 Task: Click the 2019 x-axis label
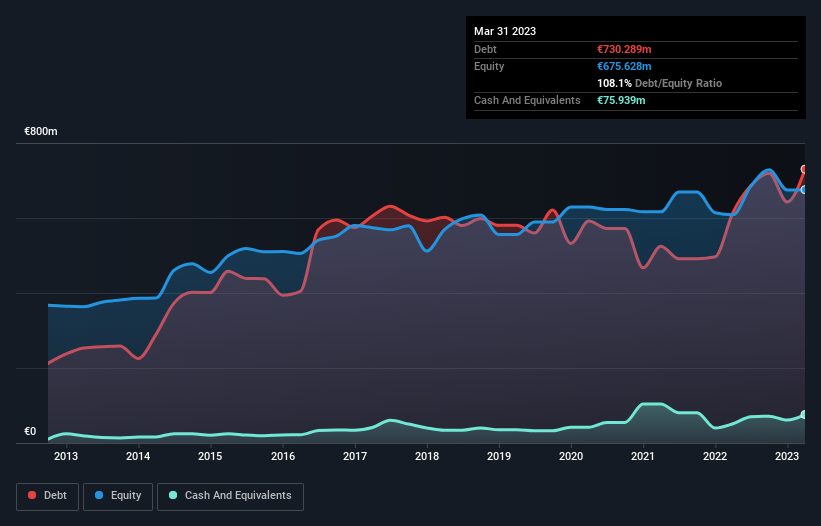tap(498, 456)
